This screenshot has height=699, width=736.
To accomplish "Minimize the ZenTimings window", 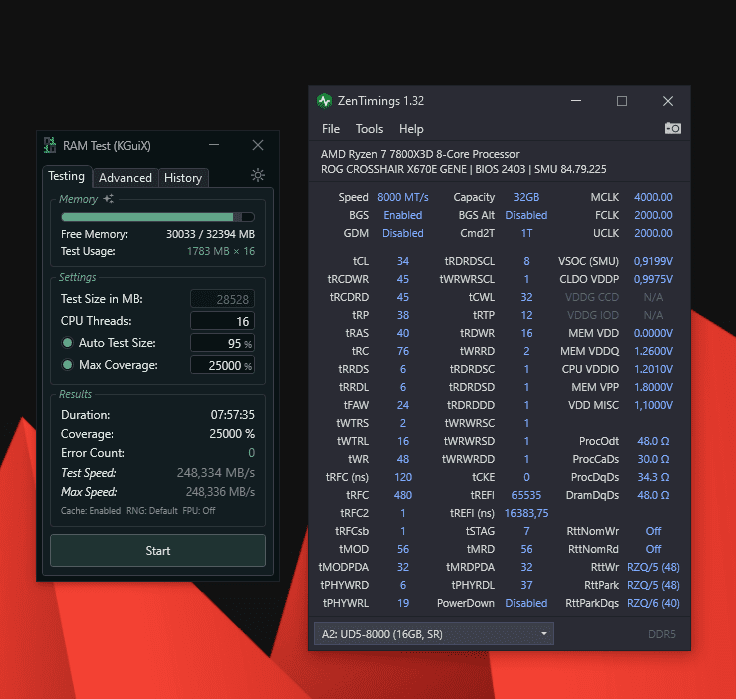I will (x=576, y=101).
